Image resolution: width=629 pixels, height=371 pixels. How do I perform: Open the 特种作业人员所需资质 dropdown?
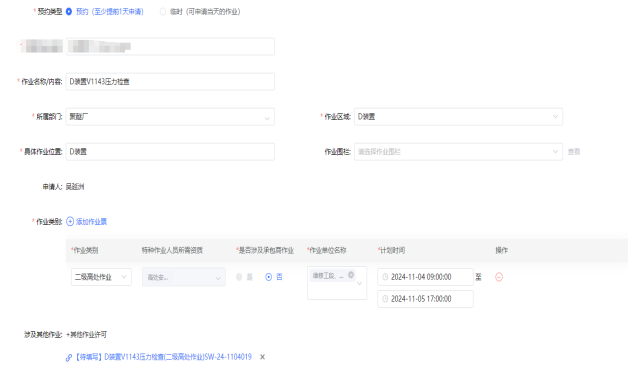[184, 277]
